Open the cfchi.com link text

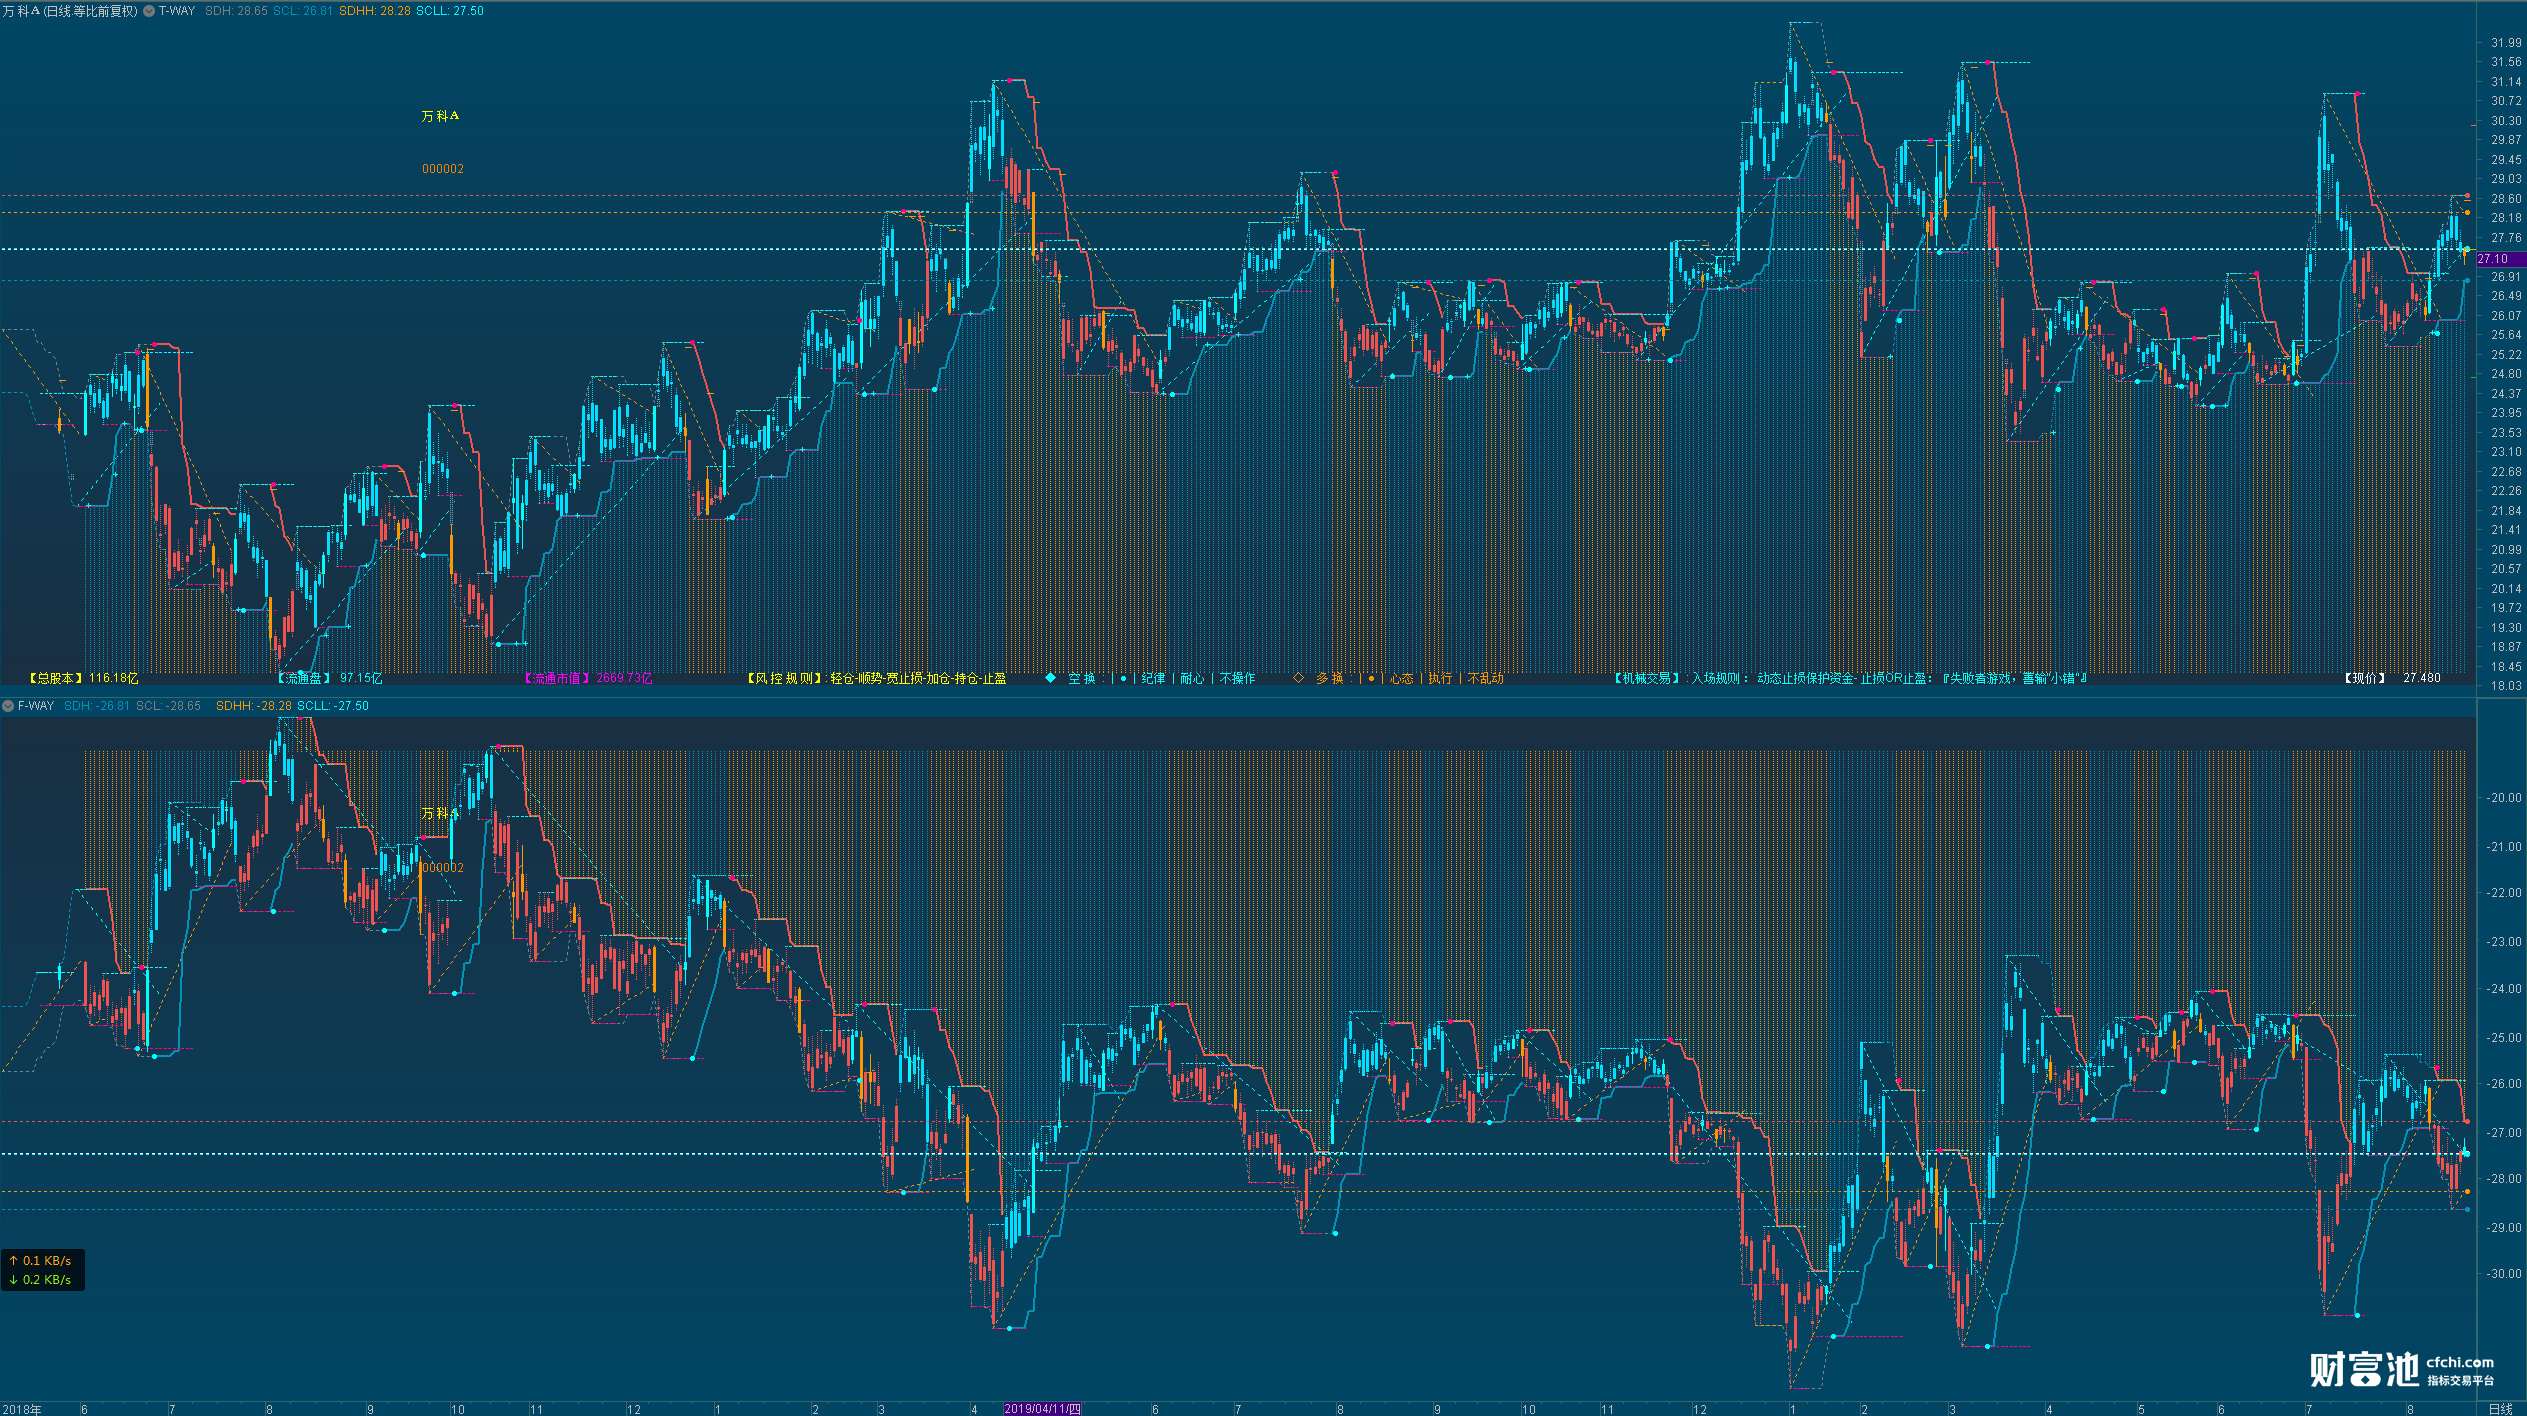click(x=2460, y=1362)
